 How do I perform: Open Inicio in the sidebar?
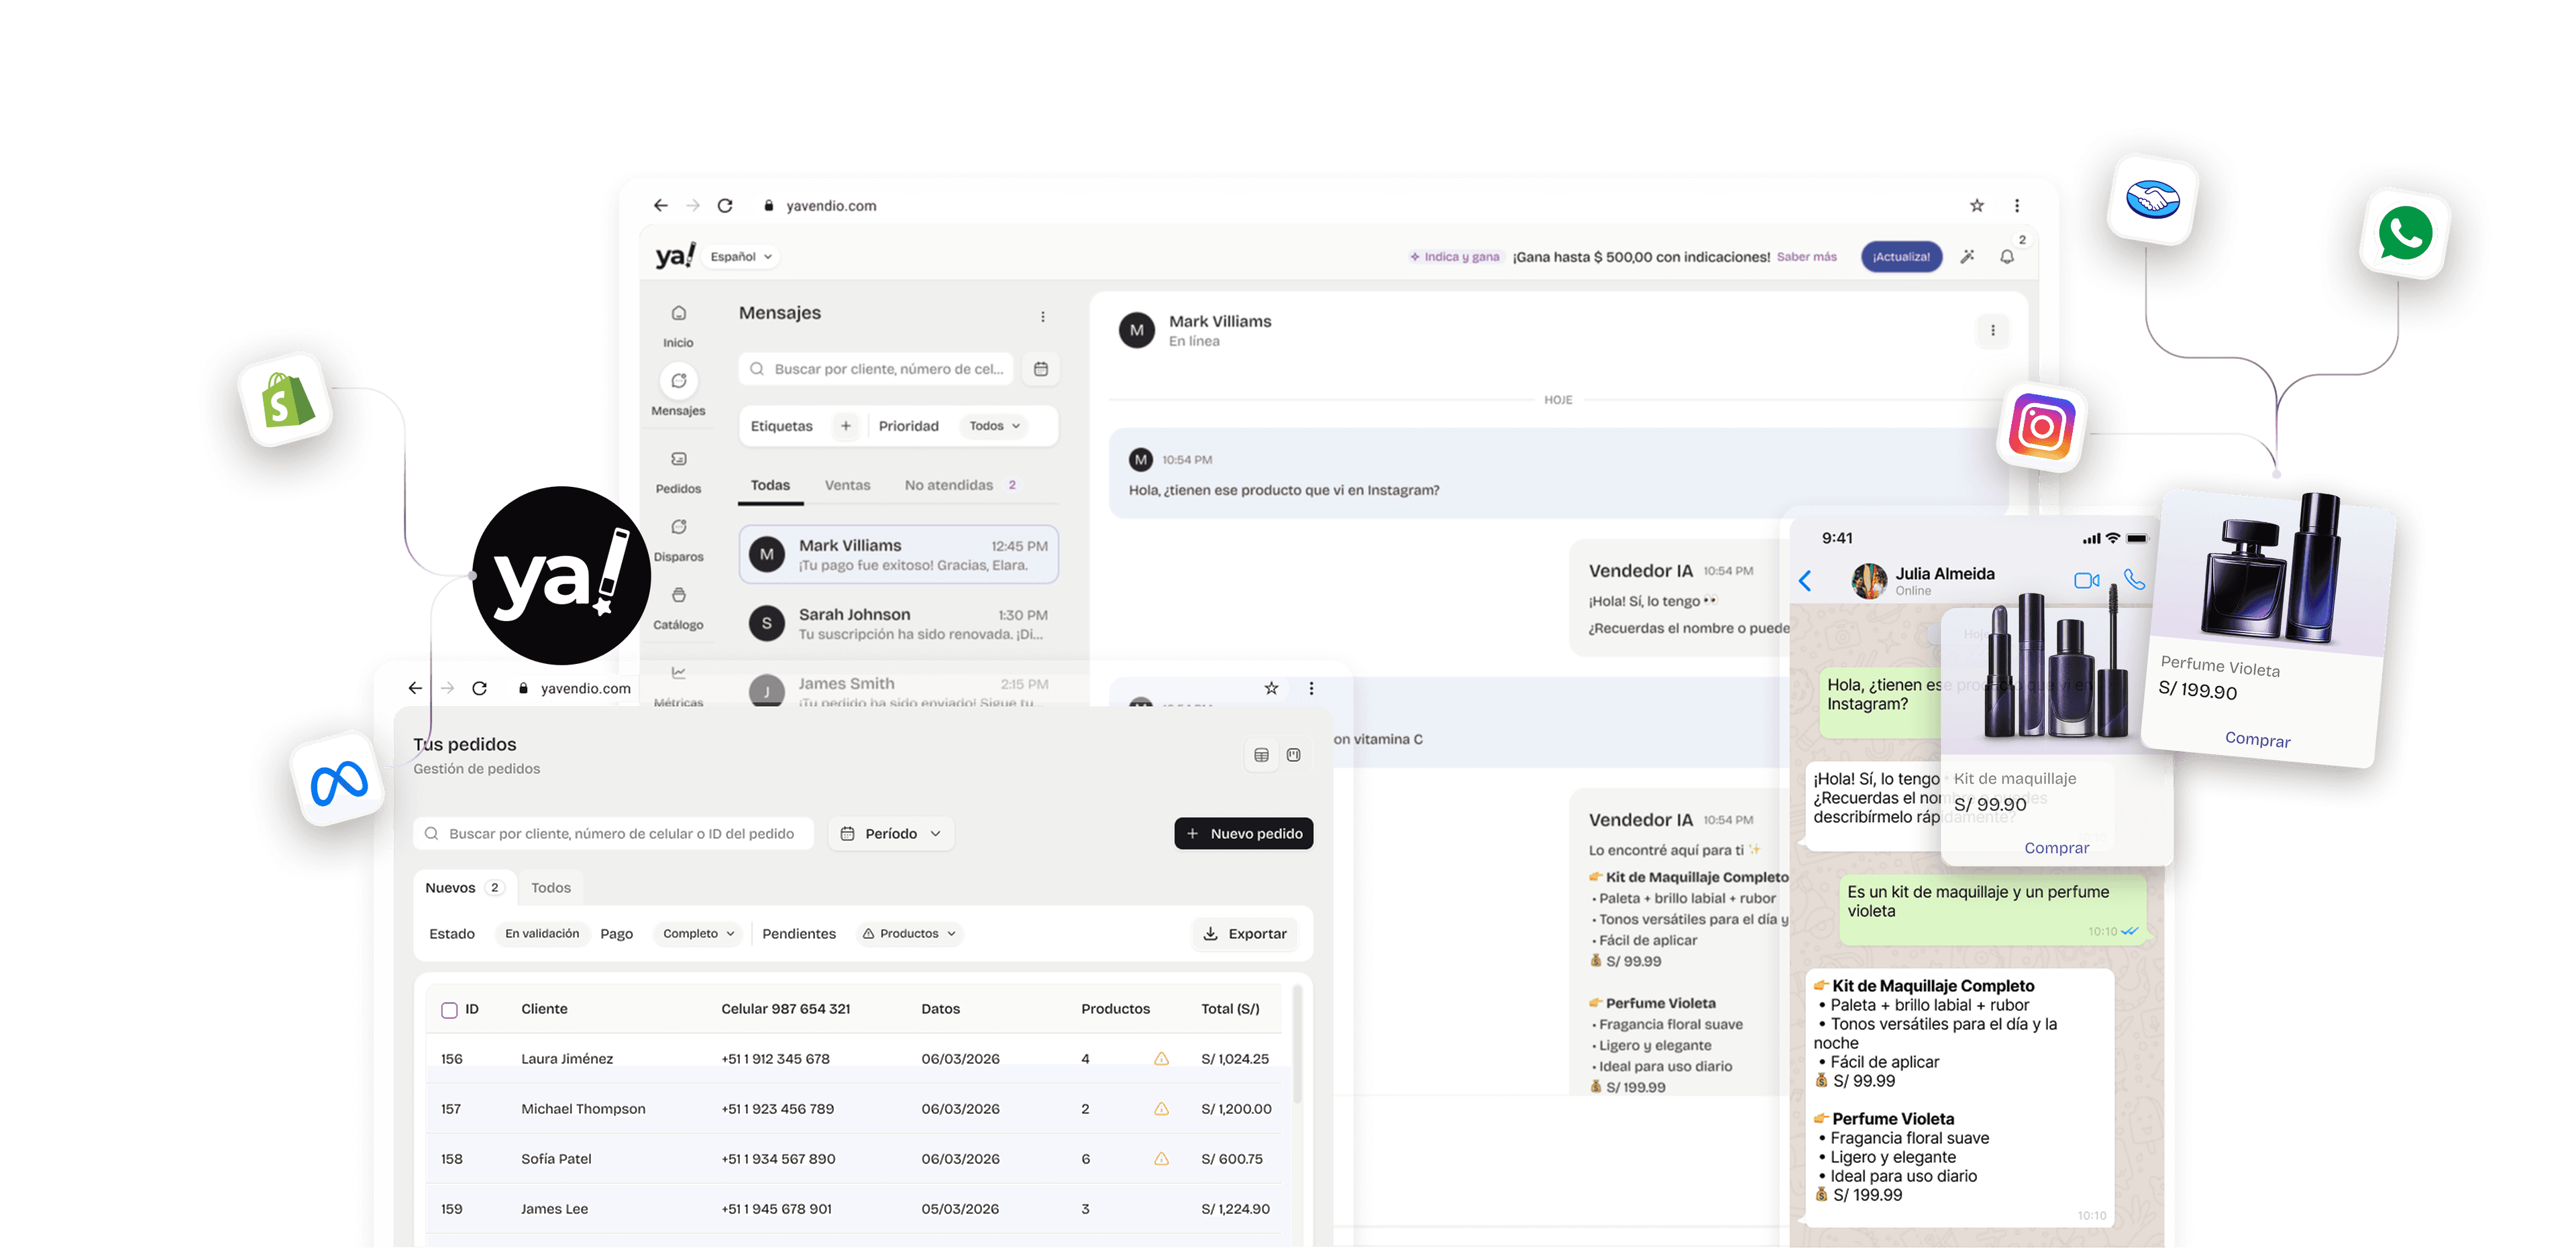coord(678,326)
